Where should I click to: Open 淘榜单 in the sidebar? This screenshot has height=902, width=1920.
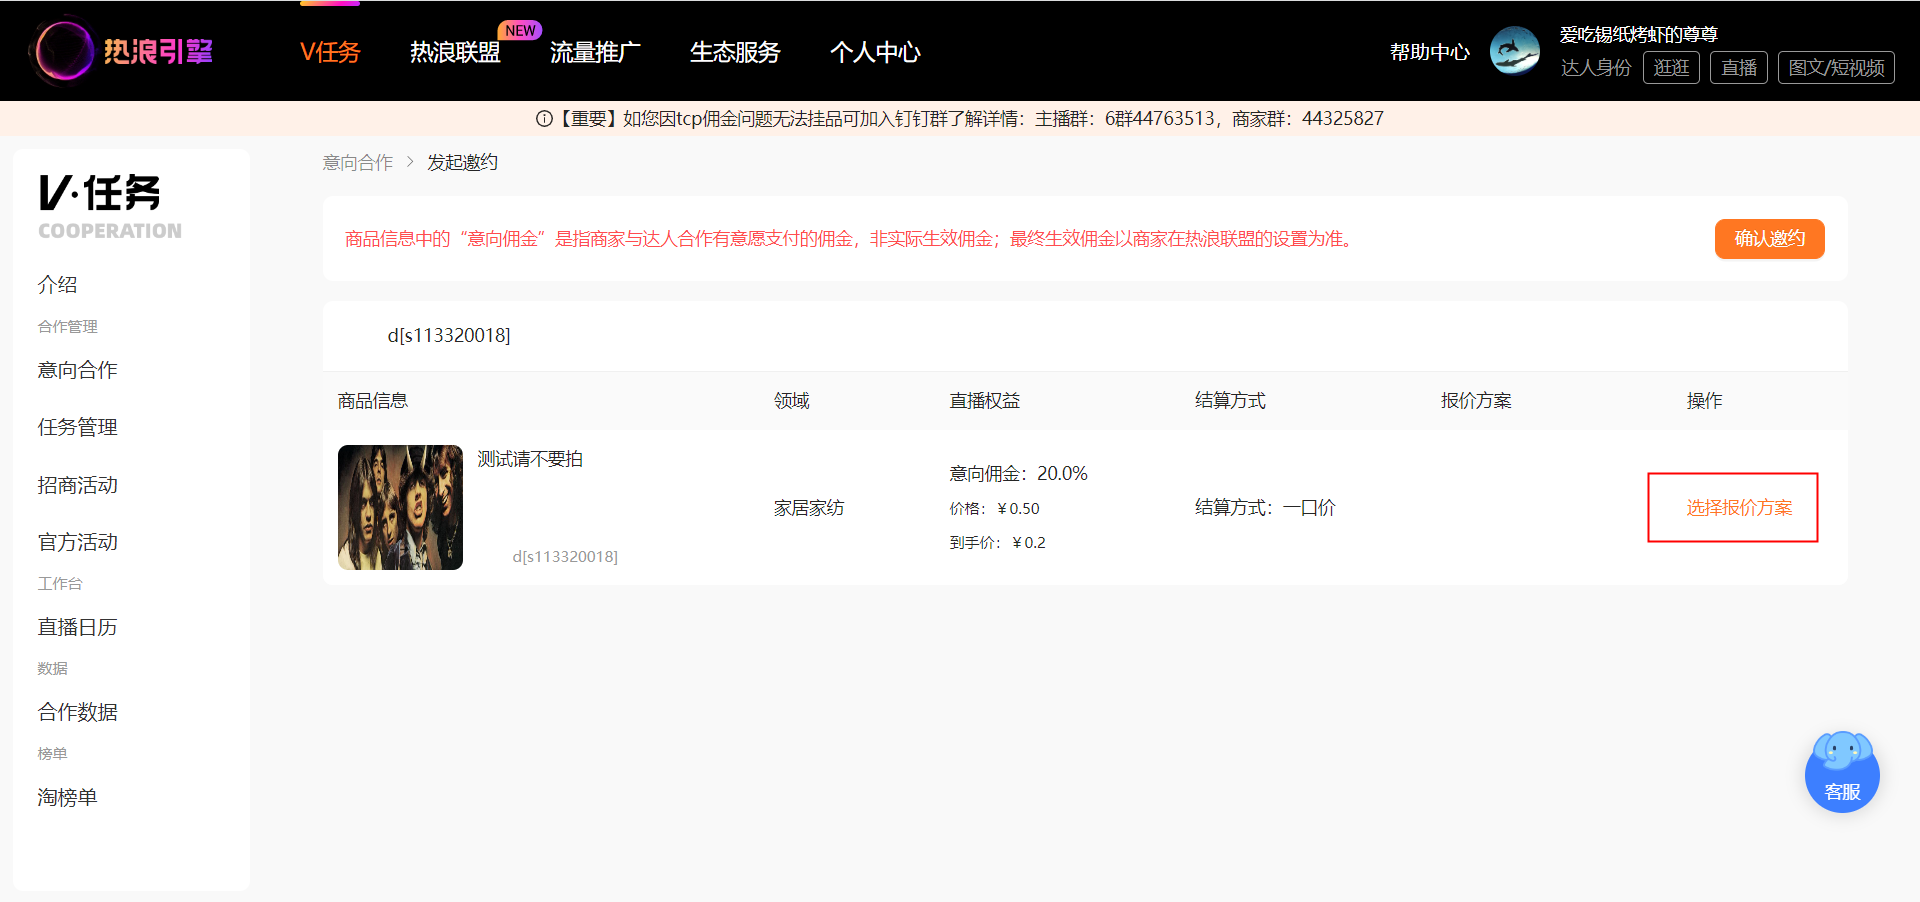point(67,797)
